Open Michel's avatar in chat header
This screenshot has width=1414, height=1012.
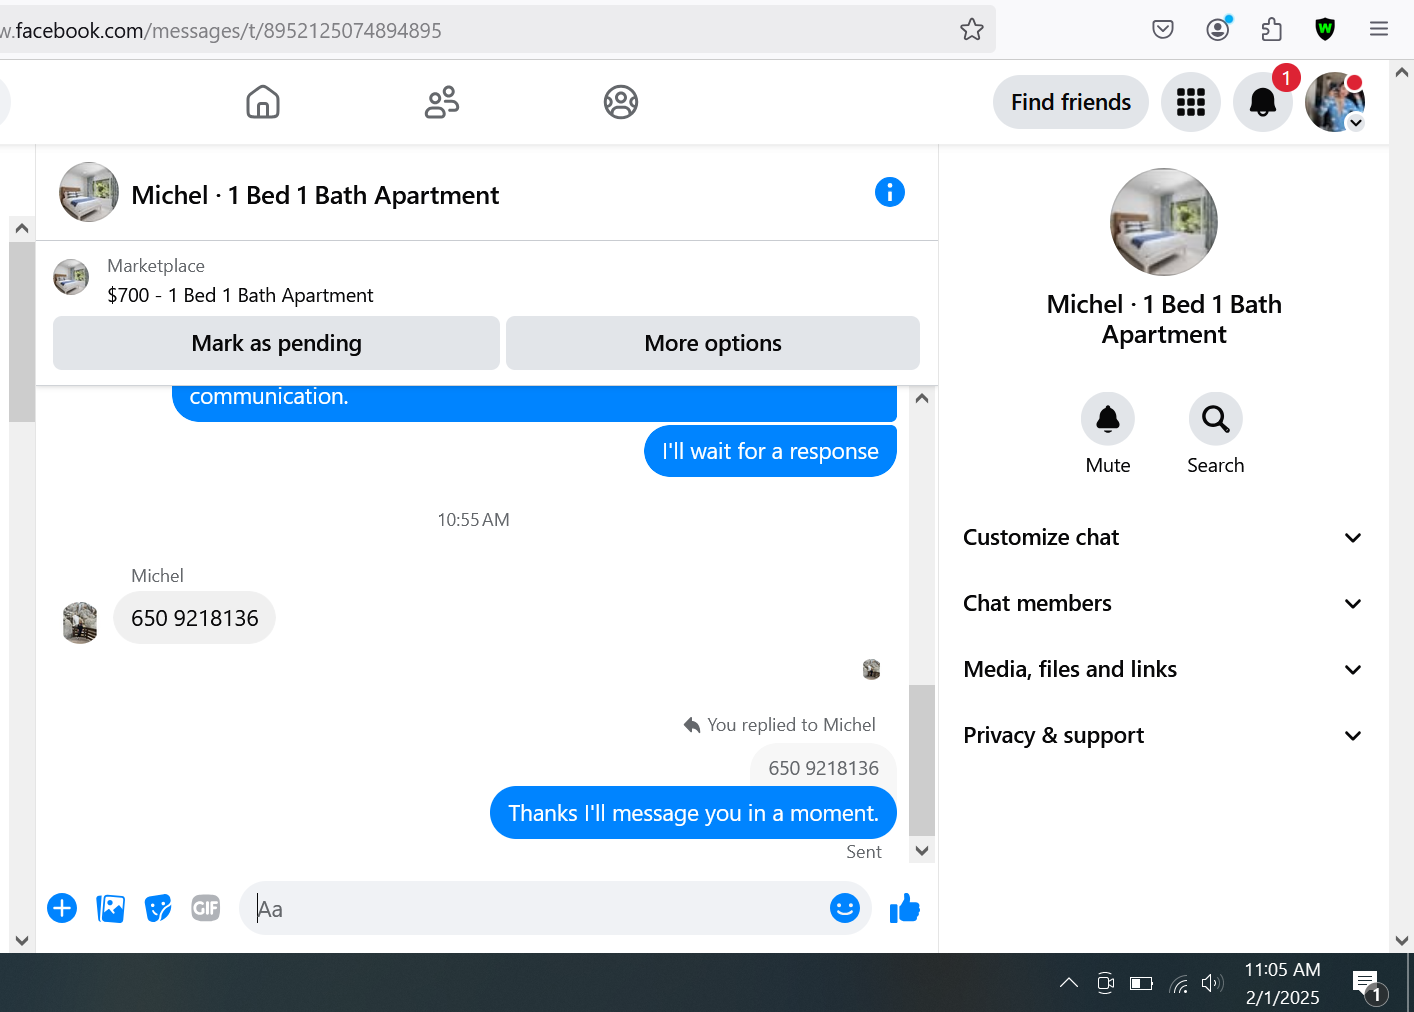(x=89, y=192)
